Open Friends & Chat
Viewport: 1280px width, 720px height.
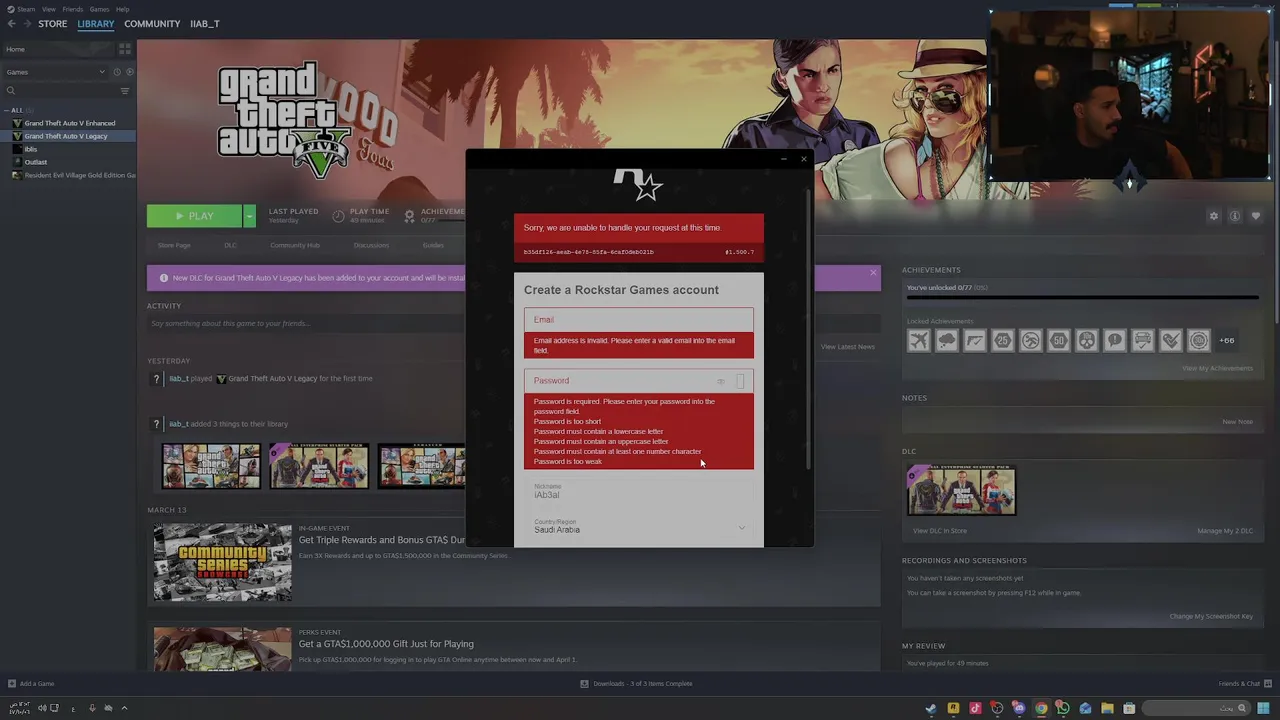click(x=1244, y=684)
